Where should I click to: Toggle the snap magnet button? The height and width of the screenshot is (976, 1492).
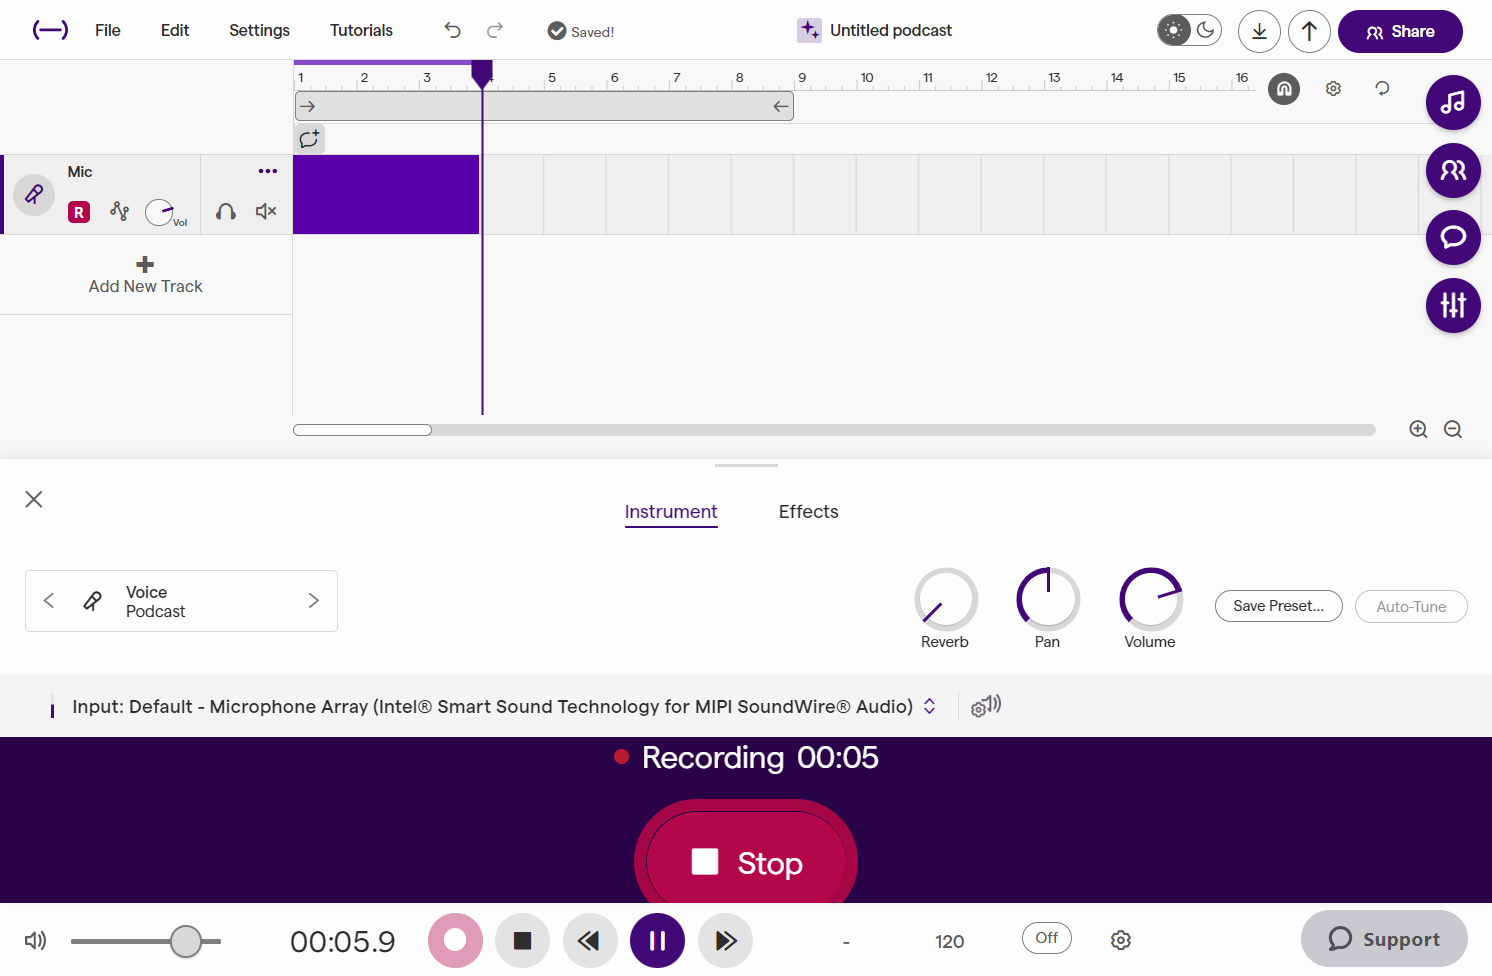[1284, 89]
